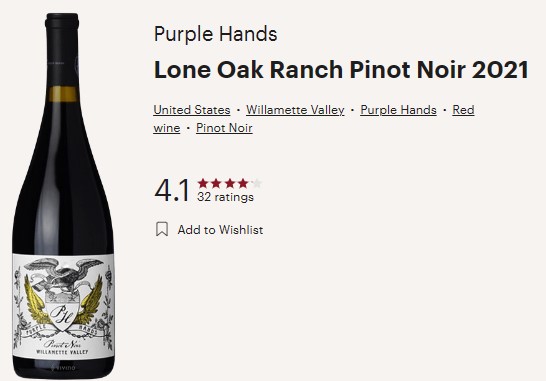Open the United States link
This screenshot has width=546, height=381.
[x=192, y=110]
